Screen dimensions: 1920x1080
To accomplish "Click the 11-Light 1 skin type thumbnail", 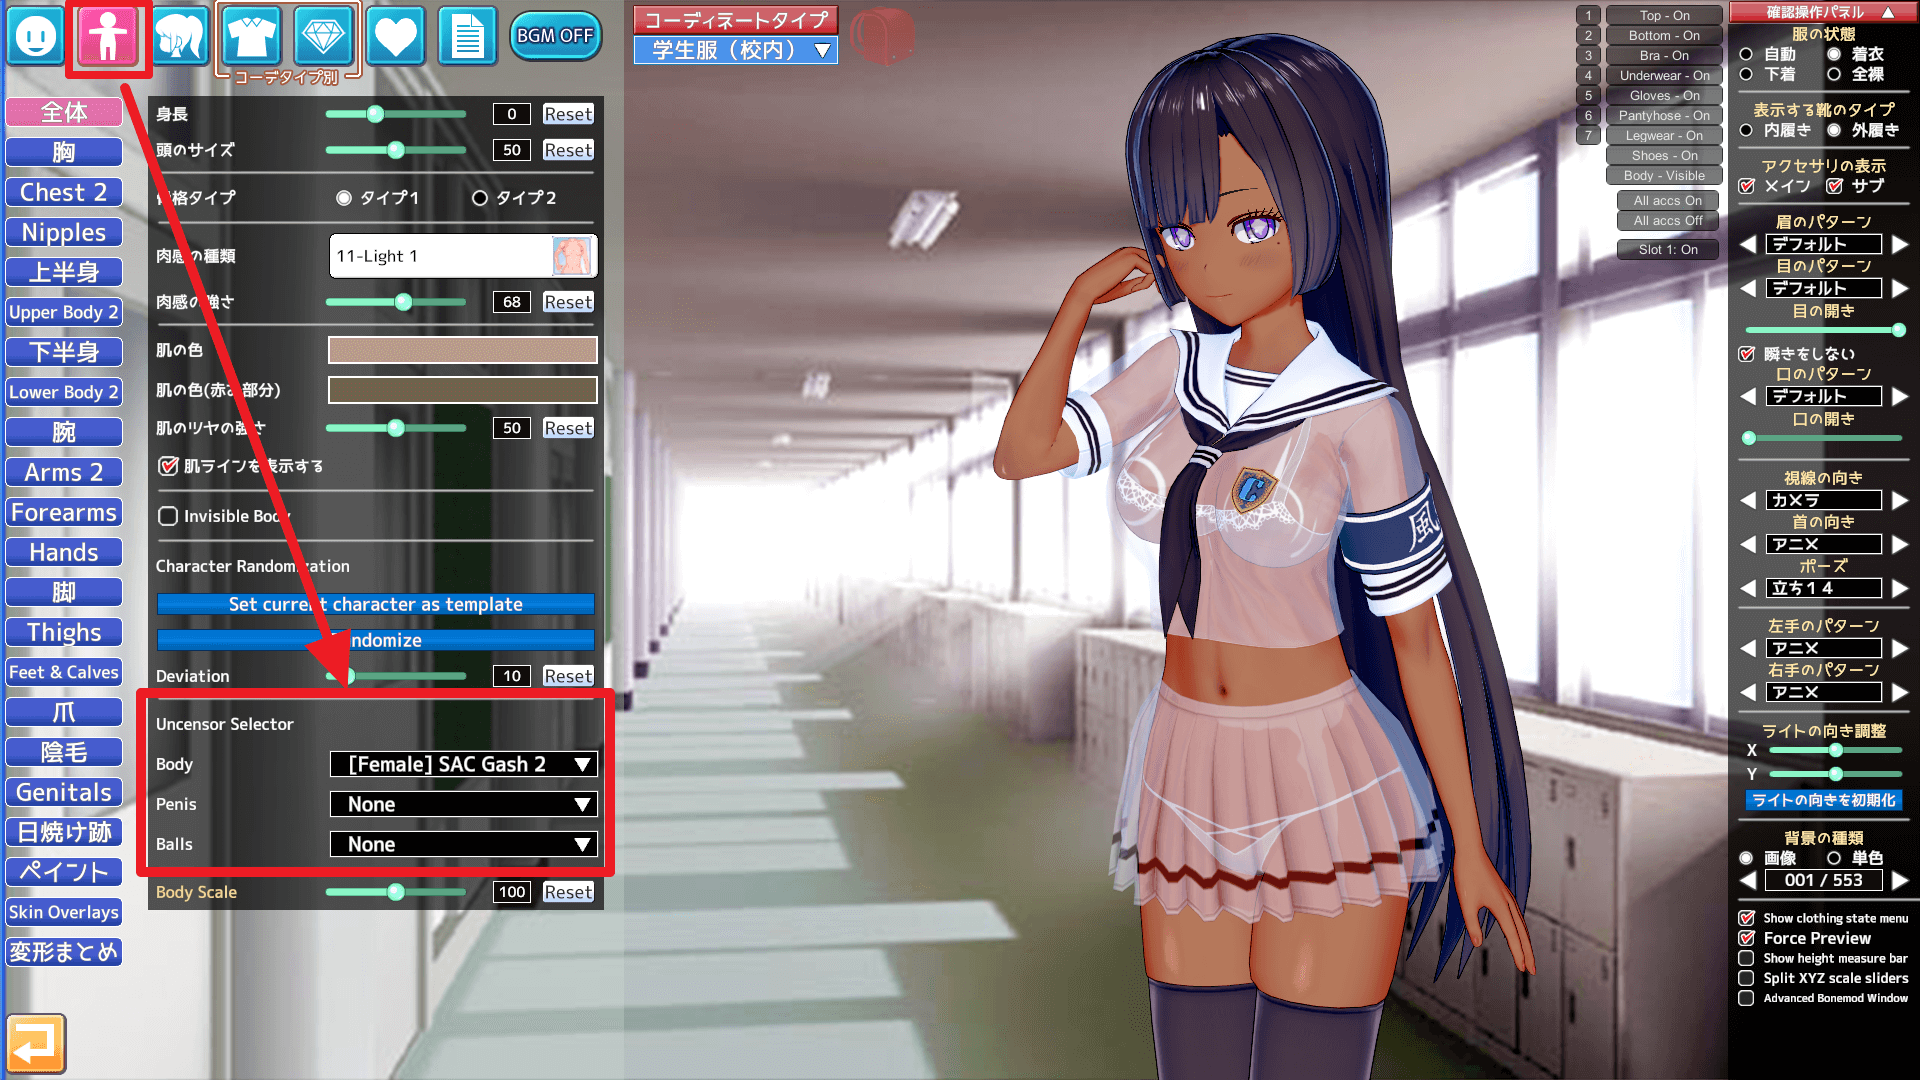I will click(x=571, y=256).
